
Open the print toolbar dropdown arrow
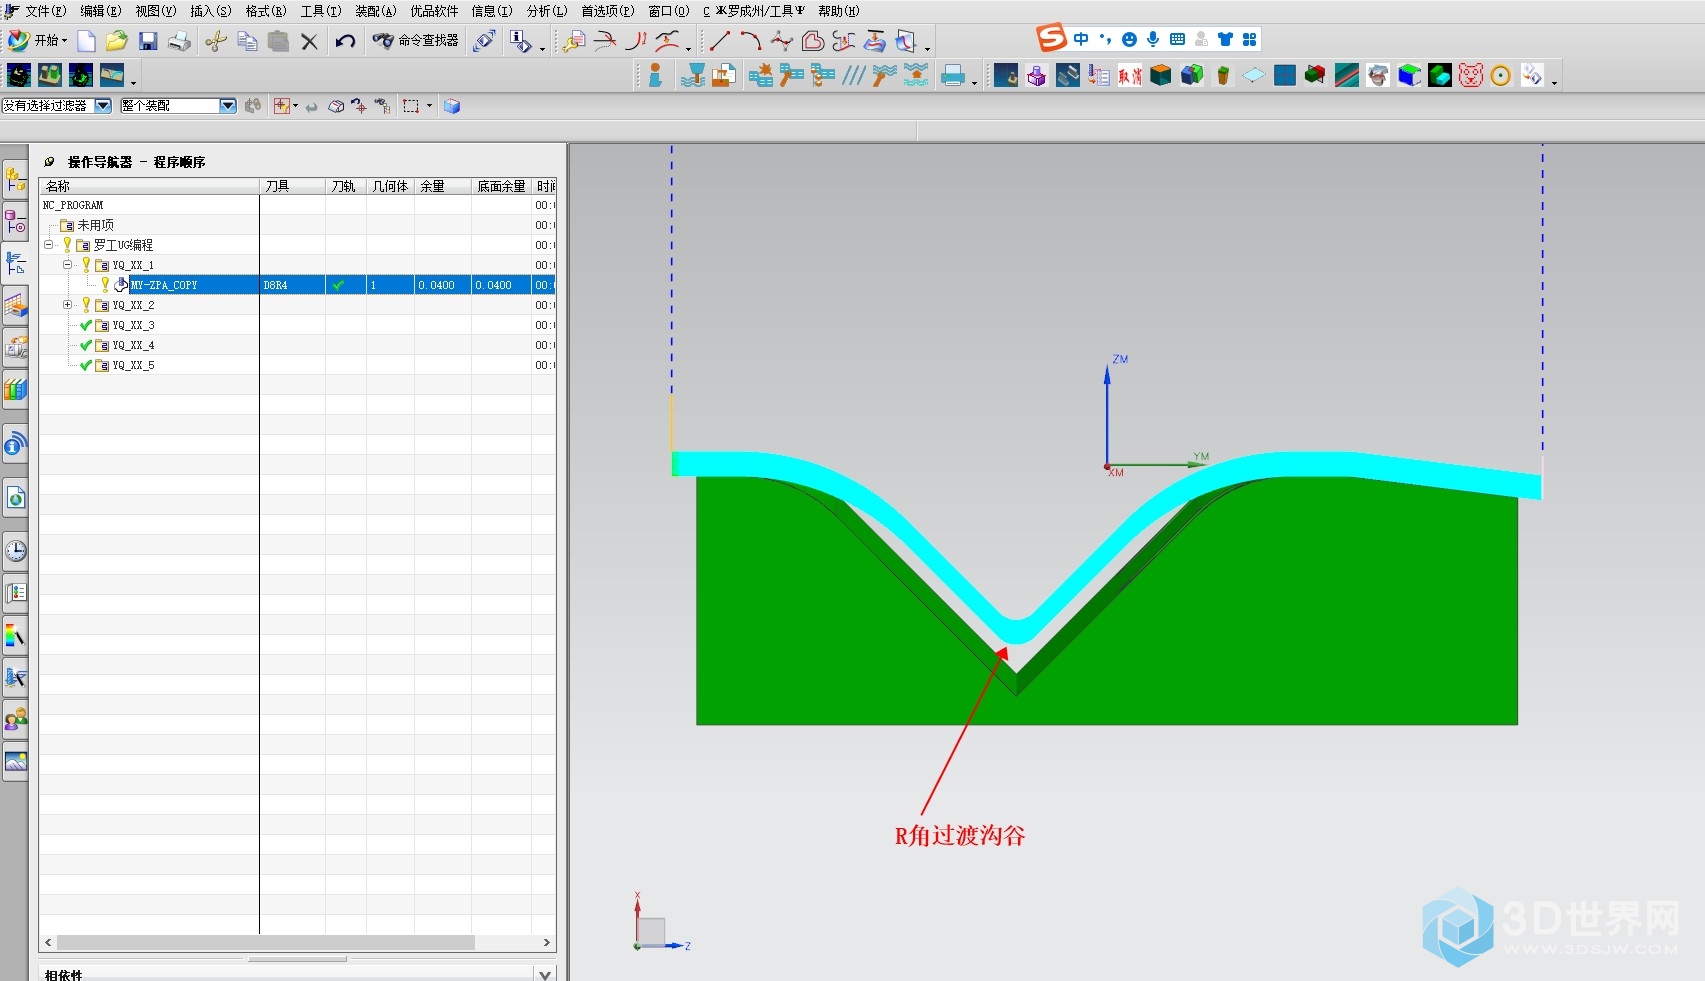tap(974, 81)
